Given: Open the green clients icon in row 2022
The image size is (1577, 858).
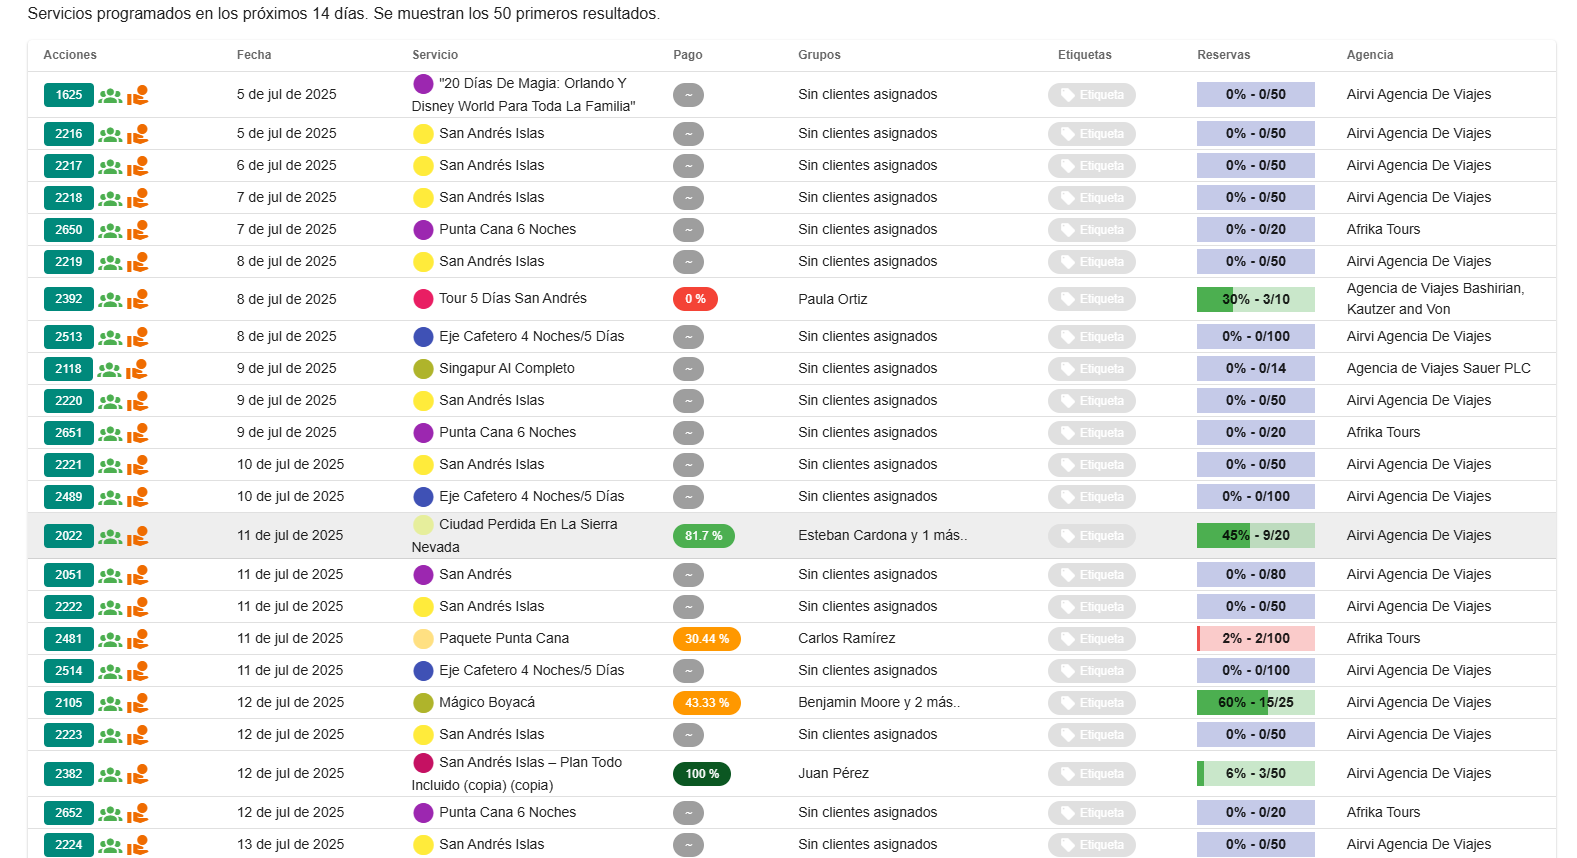Looking at the screenshot, I should pos(110,537).
